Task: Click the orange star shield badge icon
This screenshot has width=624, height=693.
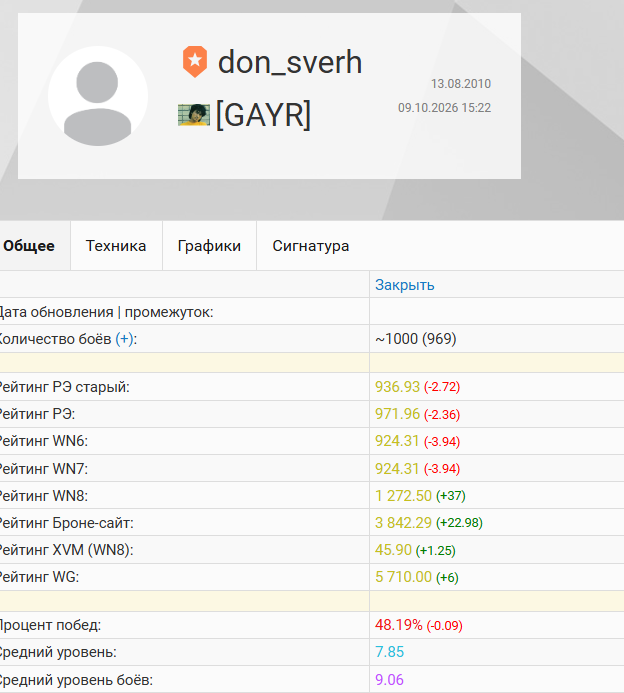Action: [195, 61]
